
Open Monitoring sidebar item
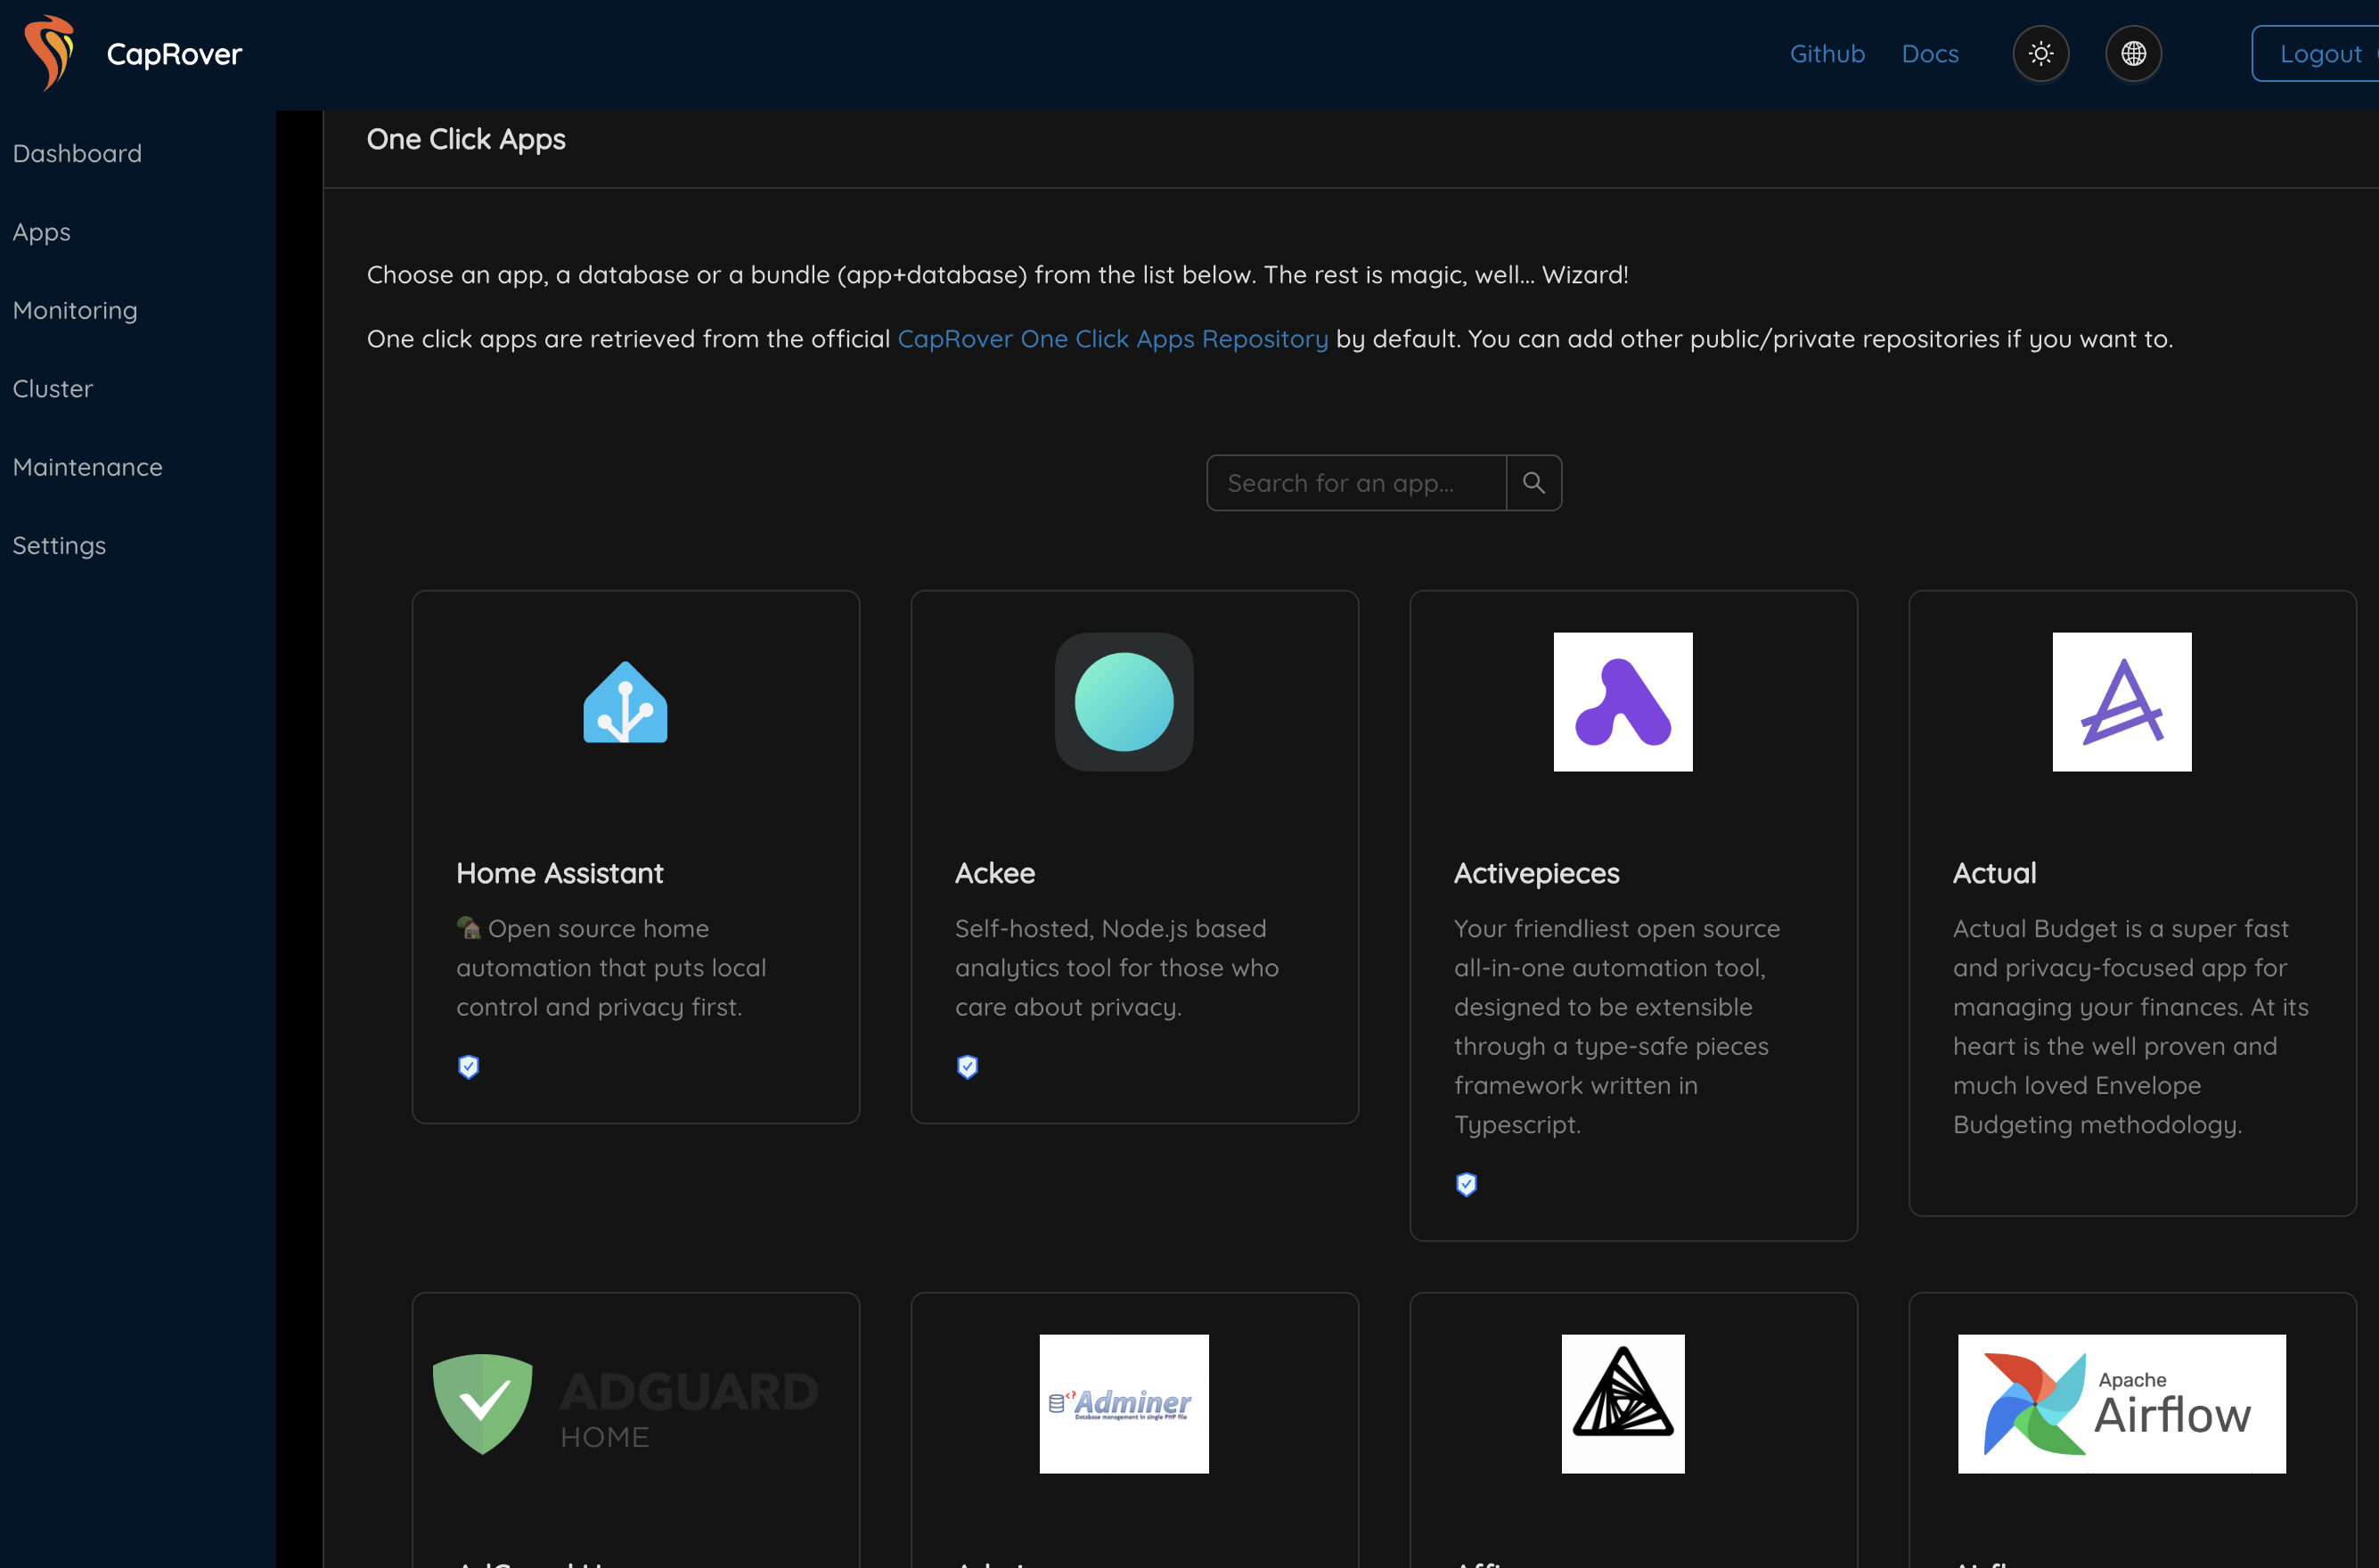click(75, 311)
